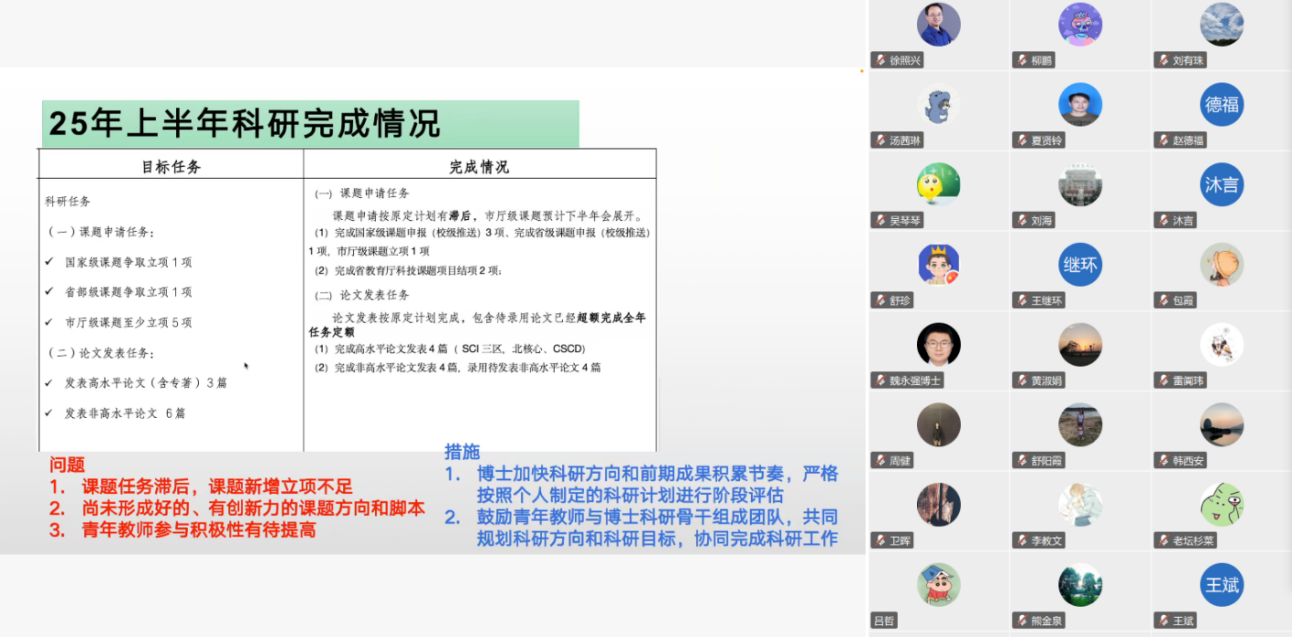This screenshot has width=1292, height=637.
Task: Select 舒珍's crowned cartoon avatar
Action: [x=938, y=264]
